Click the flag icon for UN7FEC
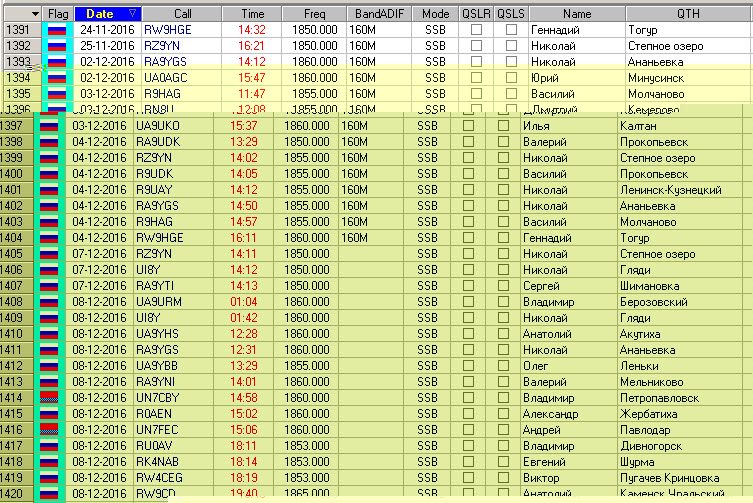This screenshot has width=753, height=503. click(x=49, y=429)
